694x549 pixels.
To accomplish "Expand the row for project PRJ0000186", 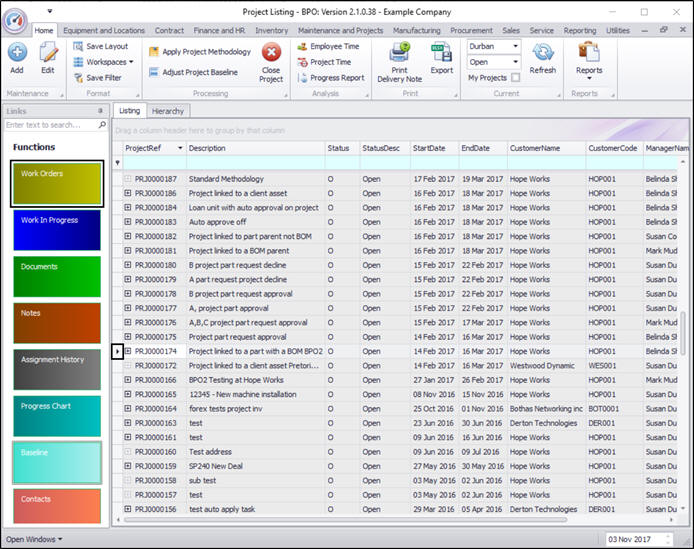I will coord(128,193).
